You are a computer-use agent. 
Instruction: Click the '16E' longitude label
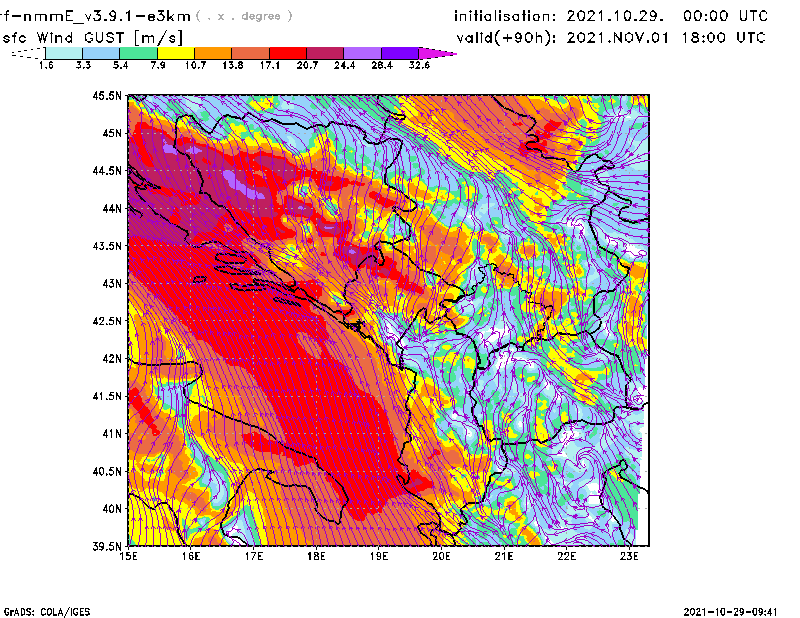[x=191, y=556]
